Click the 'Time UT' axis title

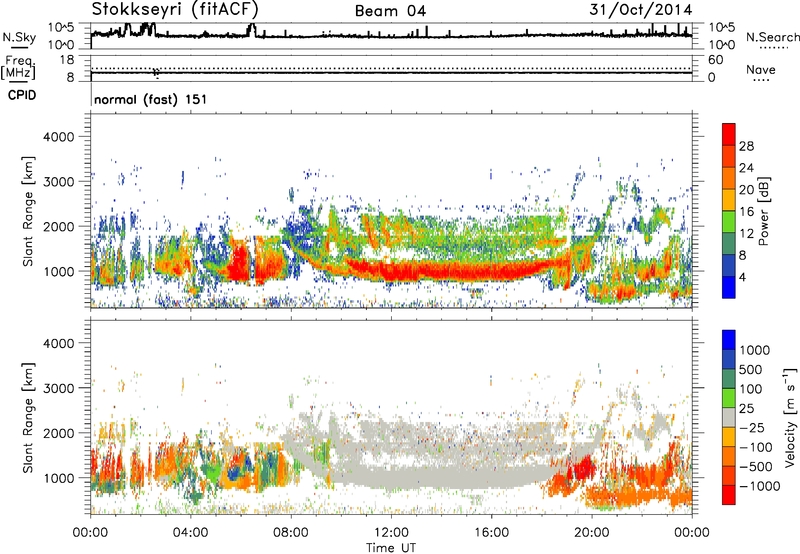391,548
